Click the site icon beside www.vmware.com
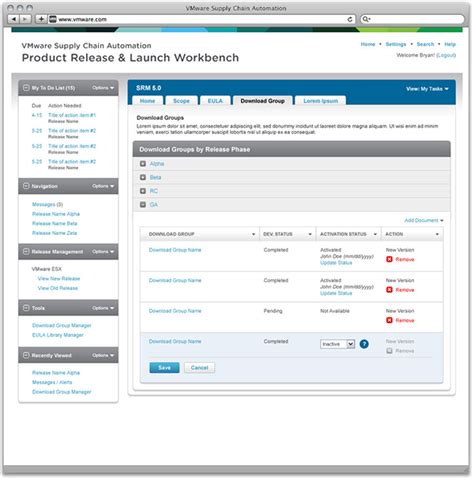This screenshot has height=481, width=474. [x=53, y=19]
